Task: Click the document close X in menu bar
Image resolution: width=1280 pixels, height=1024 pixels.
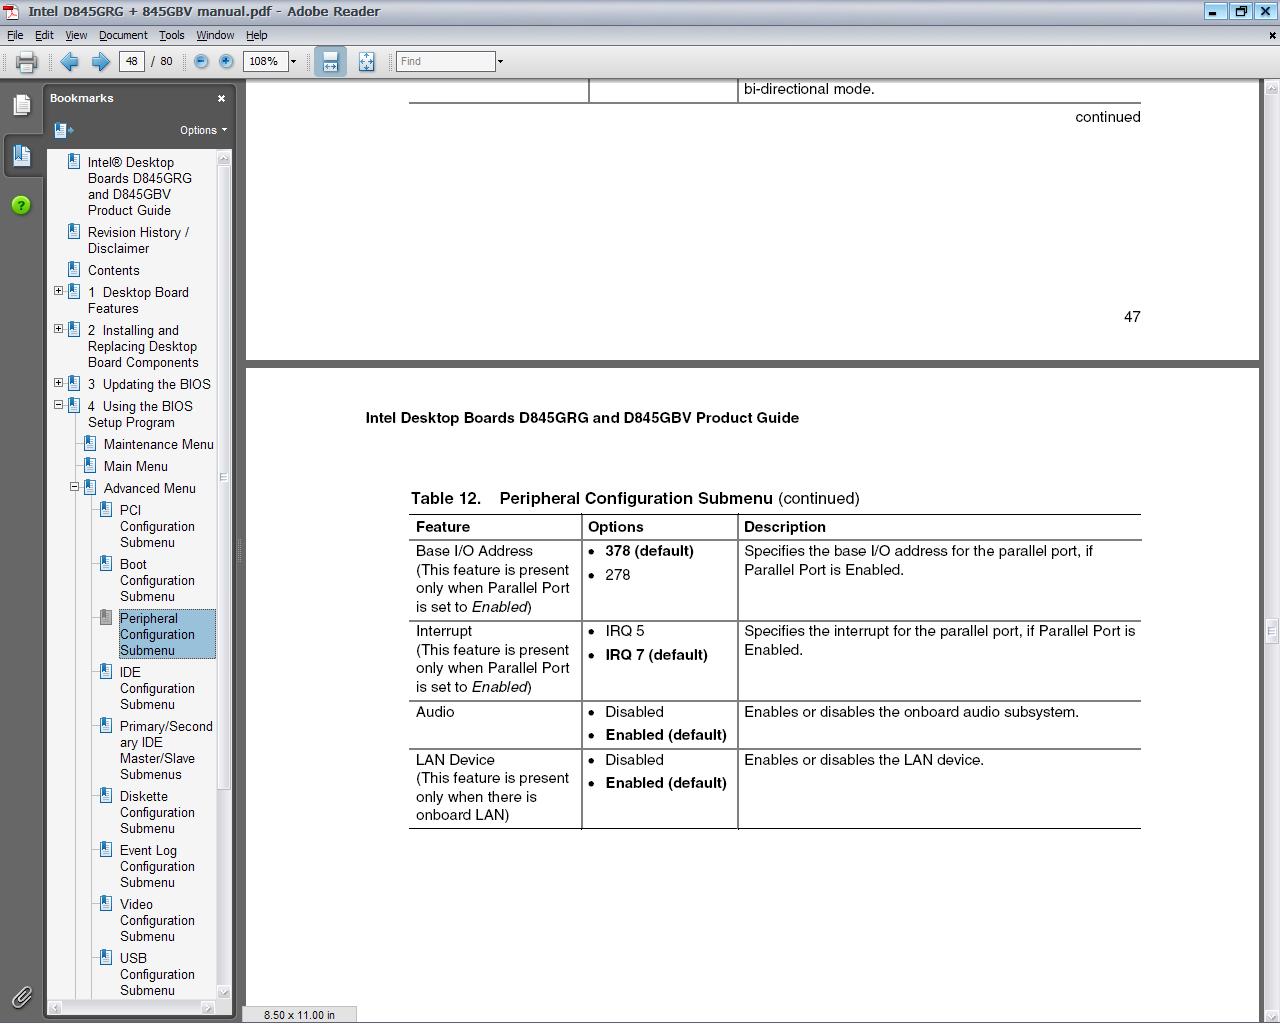Action: pos(1272,35)
